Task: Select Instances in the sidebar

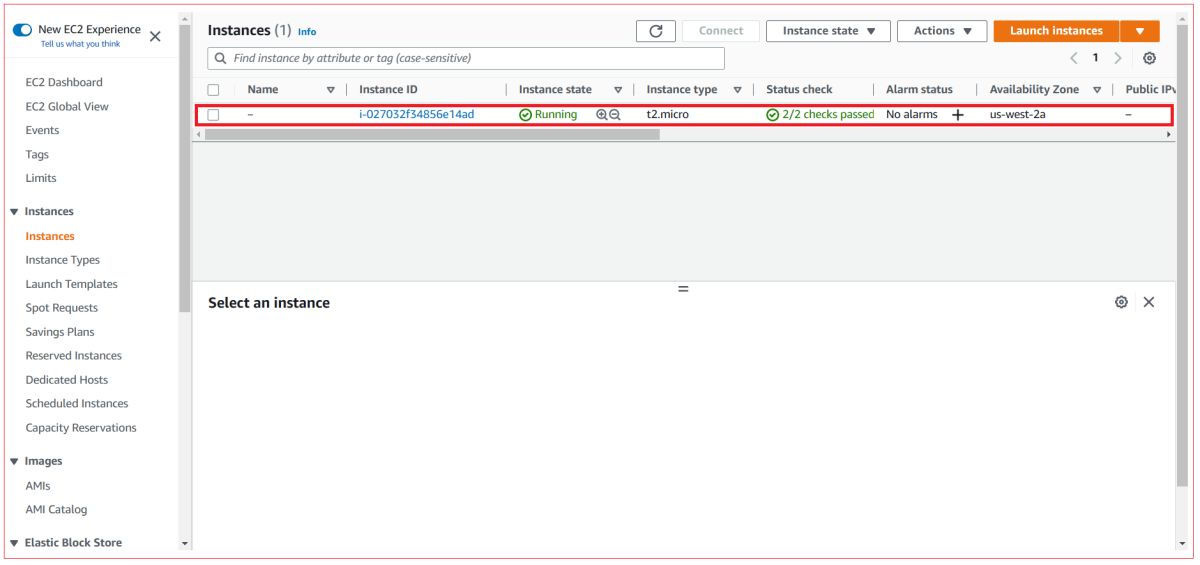Action: pyautogui.click(x=50, y=237)
